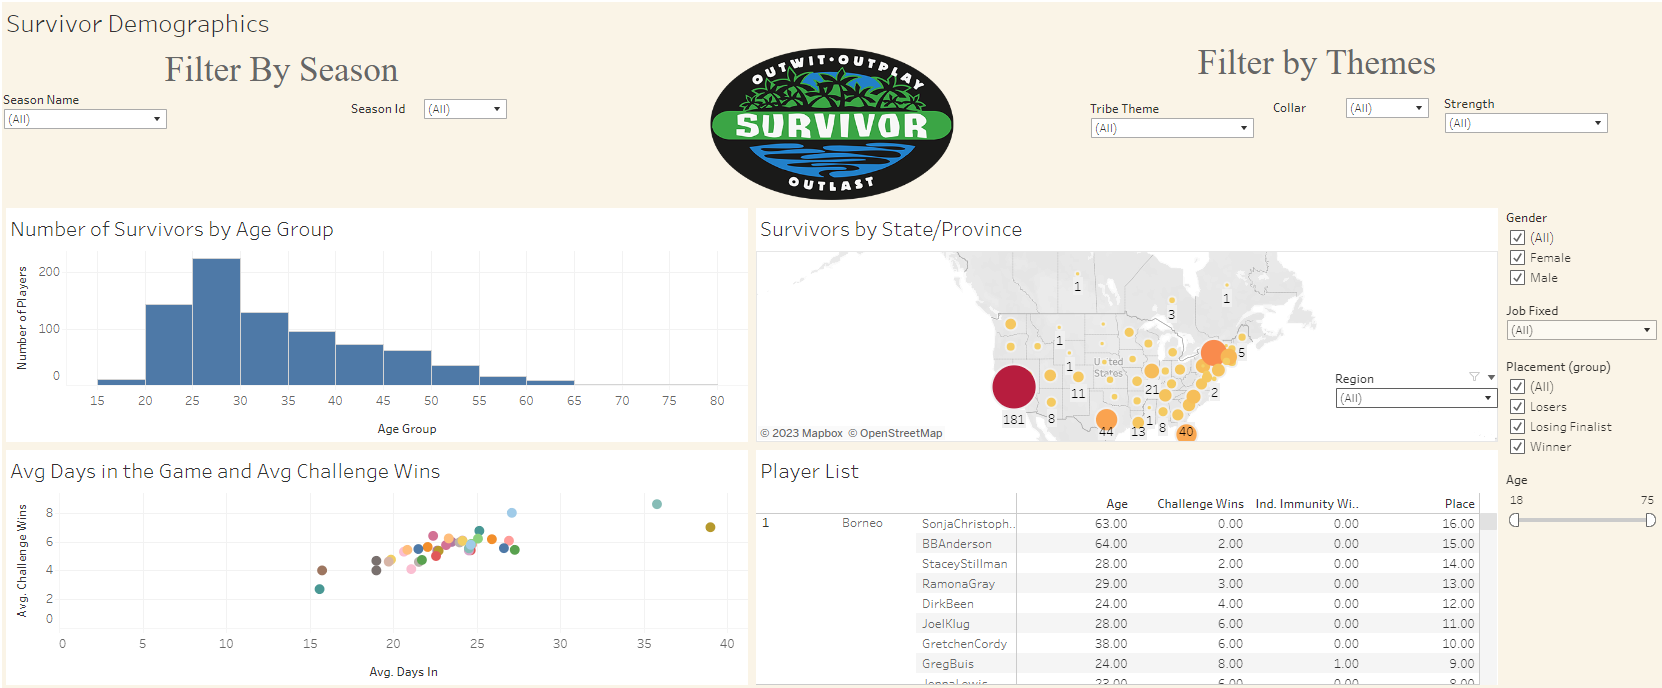
Task: Select the small histogram bar at age 15
Action: point(121,382)
